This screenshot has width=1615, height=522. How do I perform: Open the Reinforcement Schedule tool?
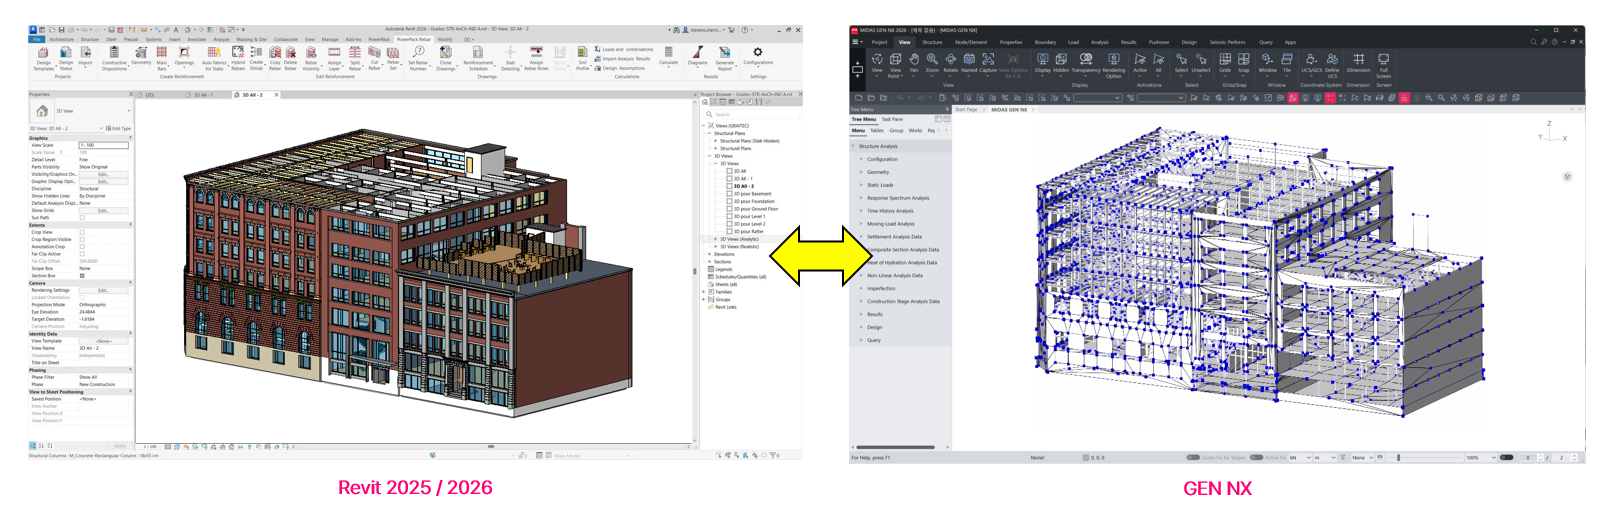click(x=478, y=58)
